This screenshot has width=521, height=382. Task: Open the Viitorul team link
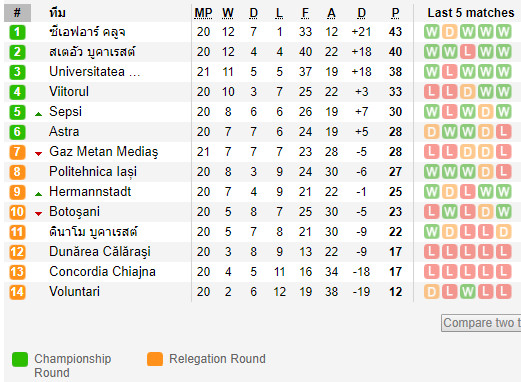(x=69, y=92)
